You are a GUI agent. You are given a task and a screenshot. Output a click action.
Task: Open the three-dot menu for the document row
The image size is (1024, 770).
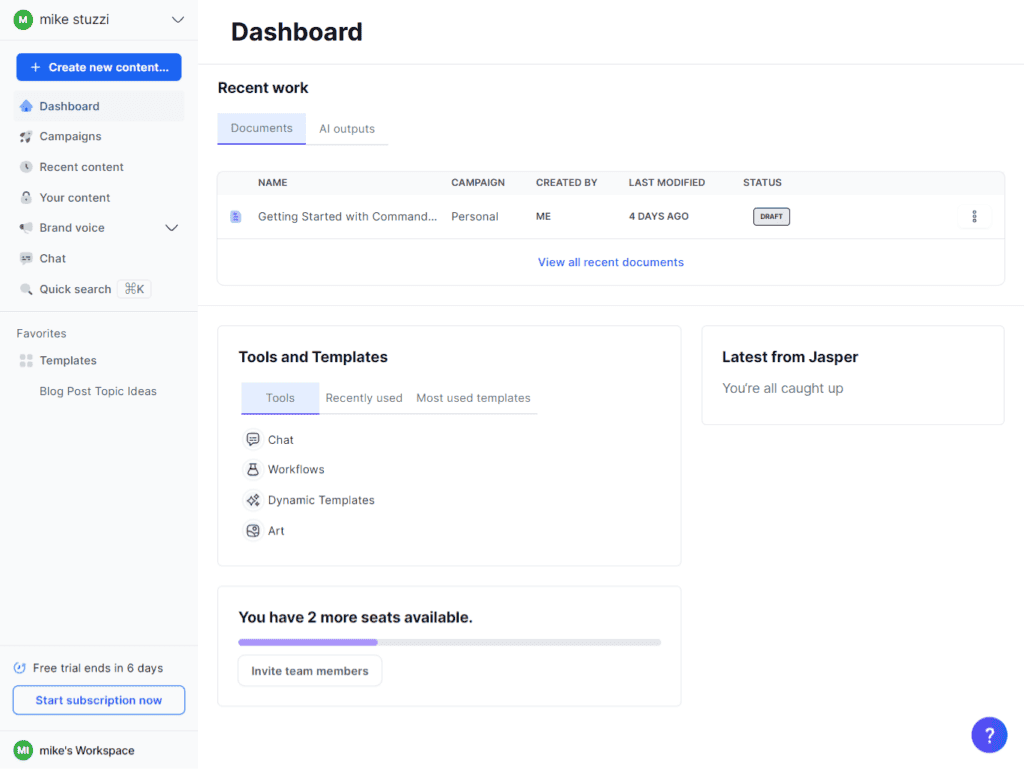pos(974,216)
